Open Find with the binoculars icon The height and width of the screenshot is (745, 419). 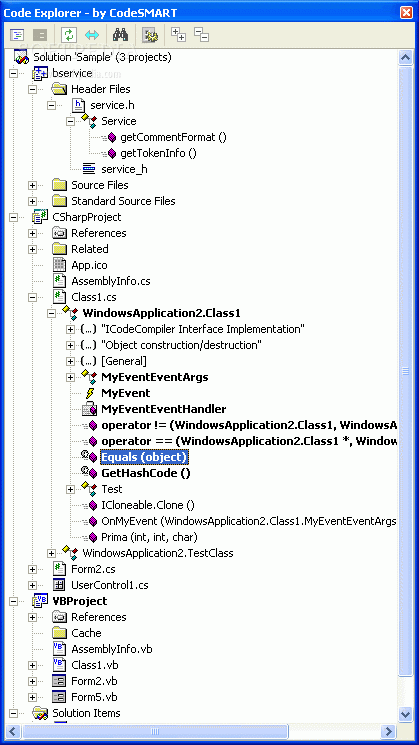point(121,35)
